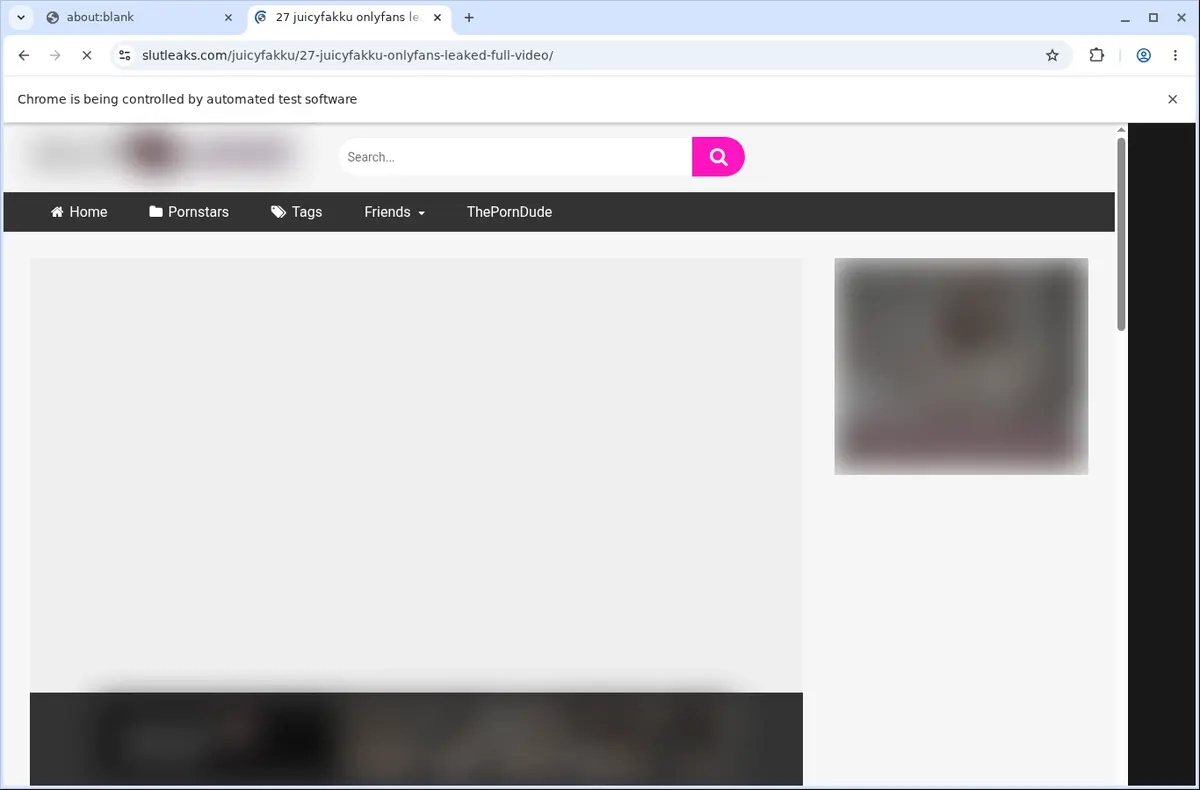
Task: Select the active second browser tab
Action: 348,17
